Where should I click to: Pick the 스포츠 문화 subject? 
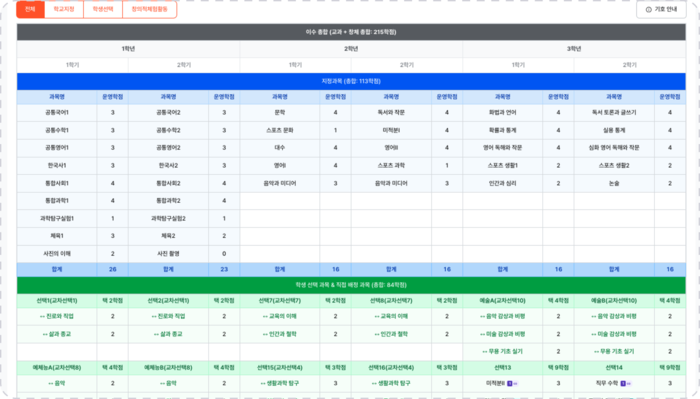click(280, 130)
